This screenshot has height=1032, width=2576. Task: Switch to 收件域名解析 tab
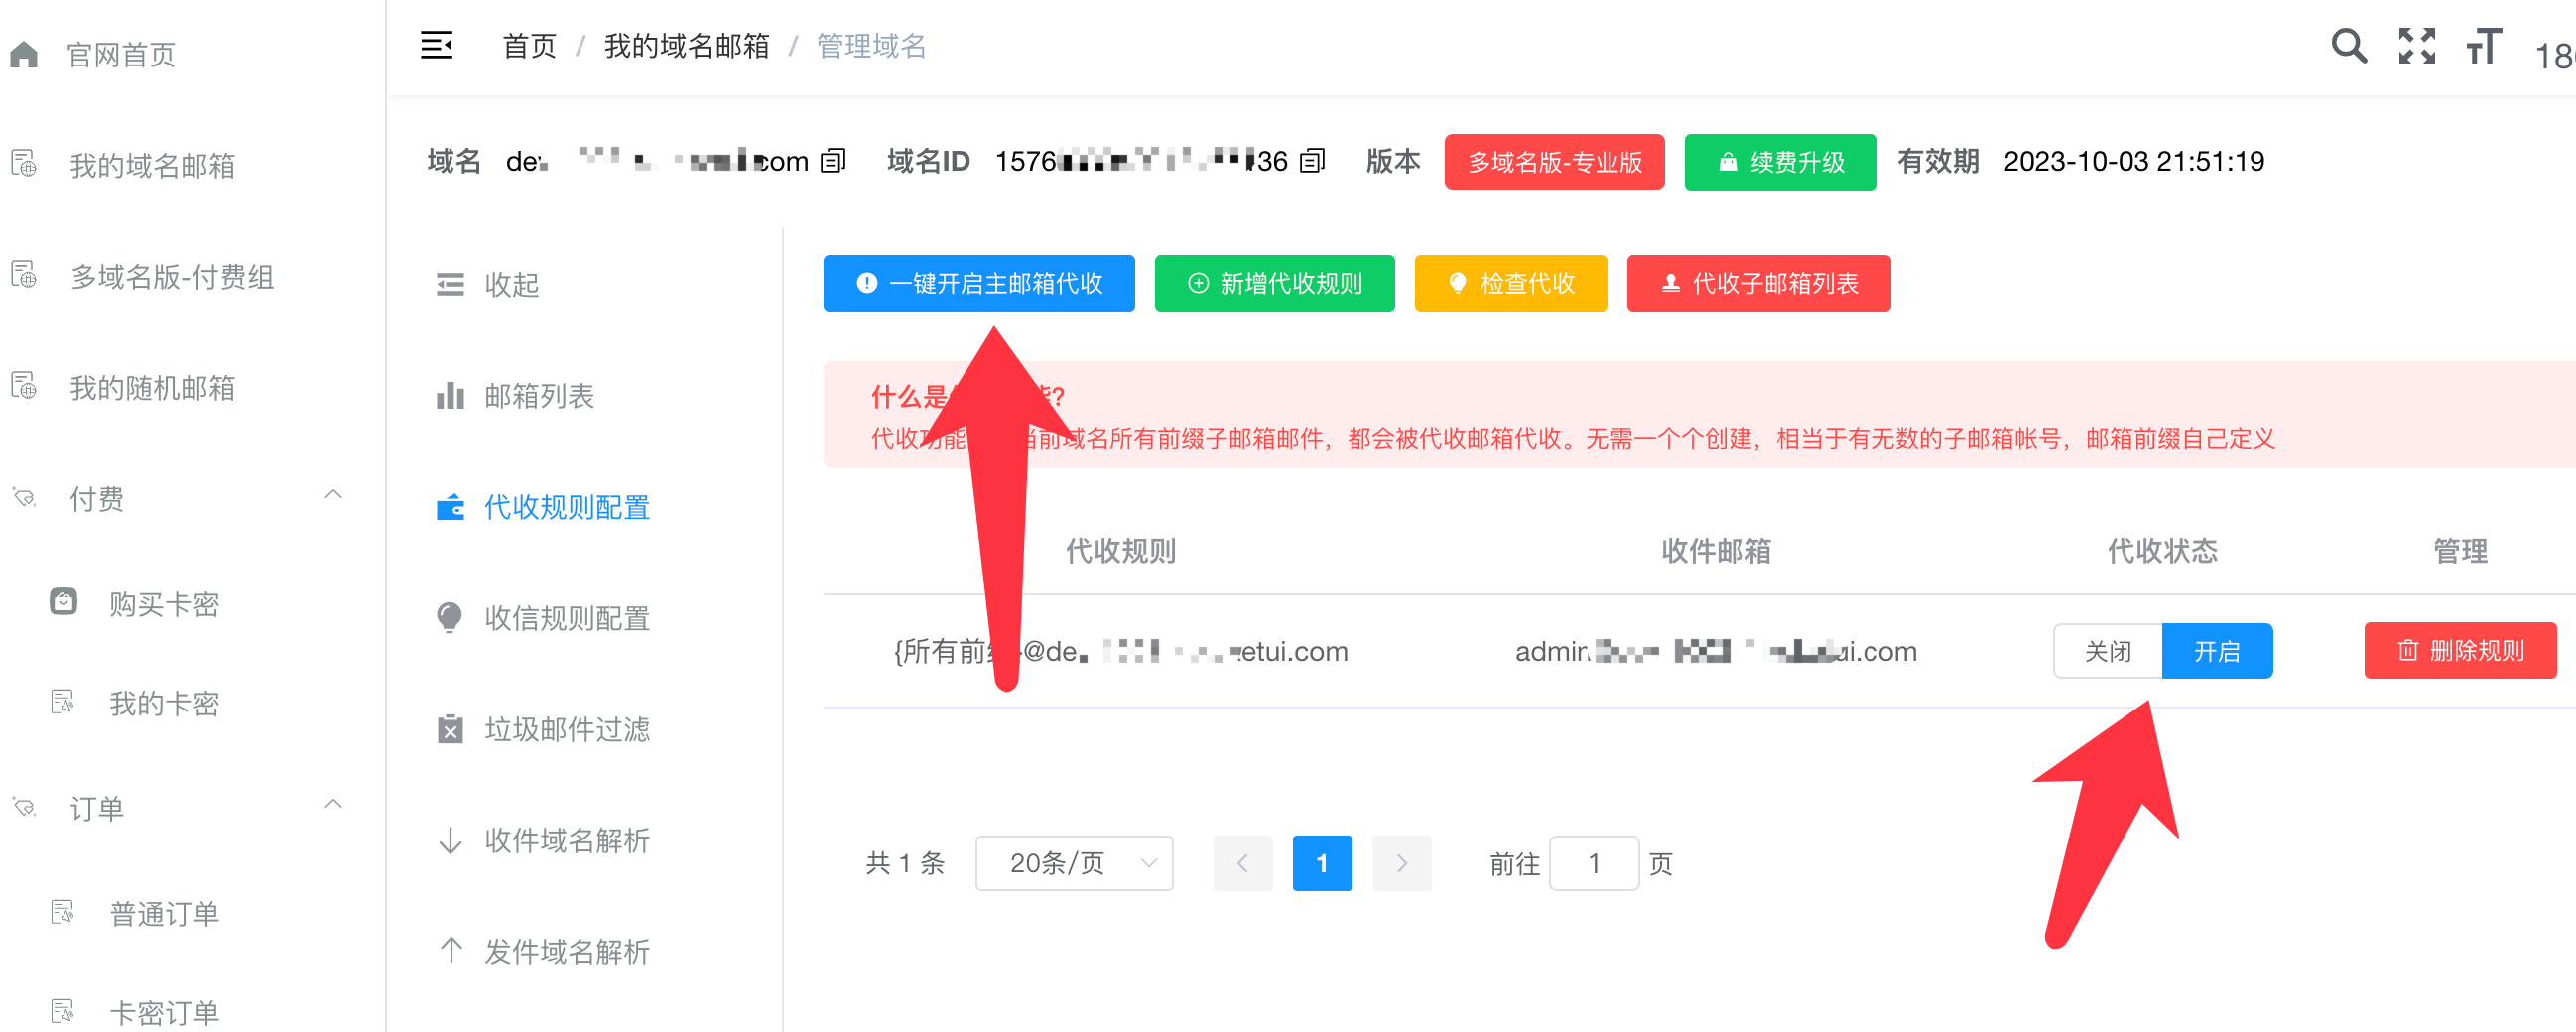click(x=567, y=840)
